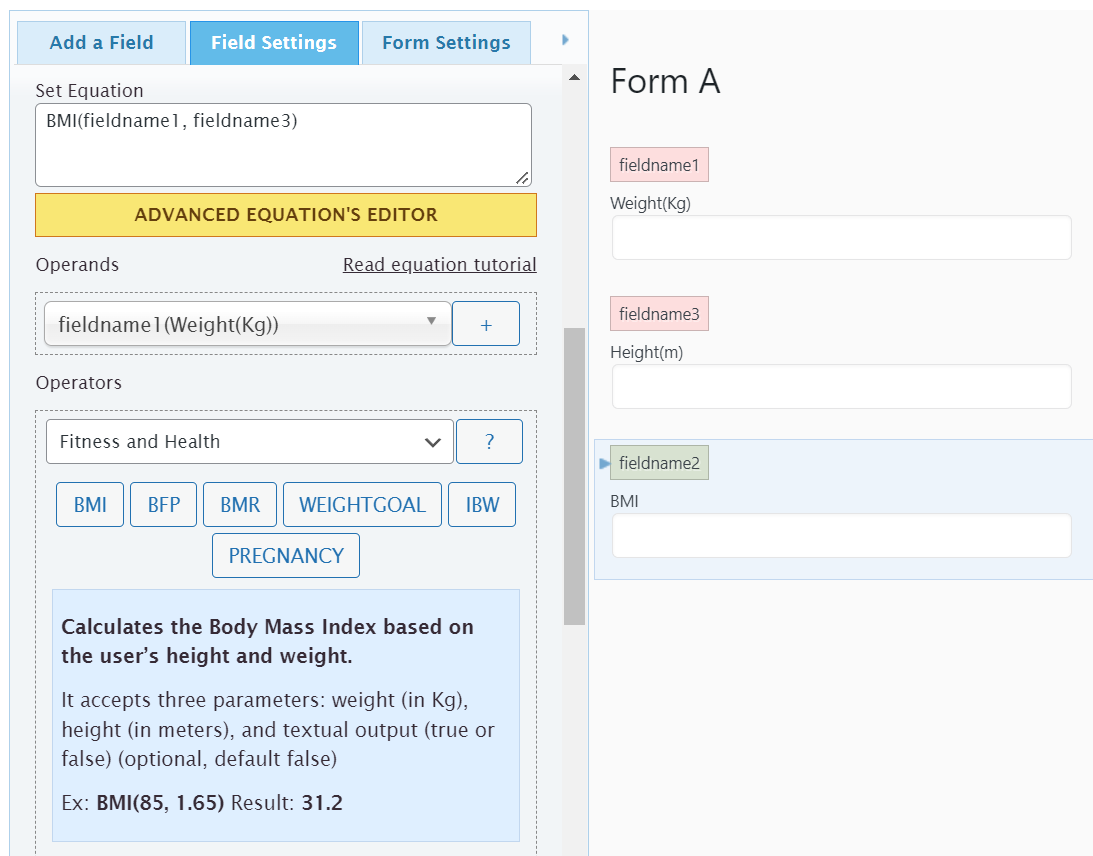
Task: Insert the BFP operator
Action: click(x=164, y=505)
